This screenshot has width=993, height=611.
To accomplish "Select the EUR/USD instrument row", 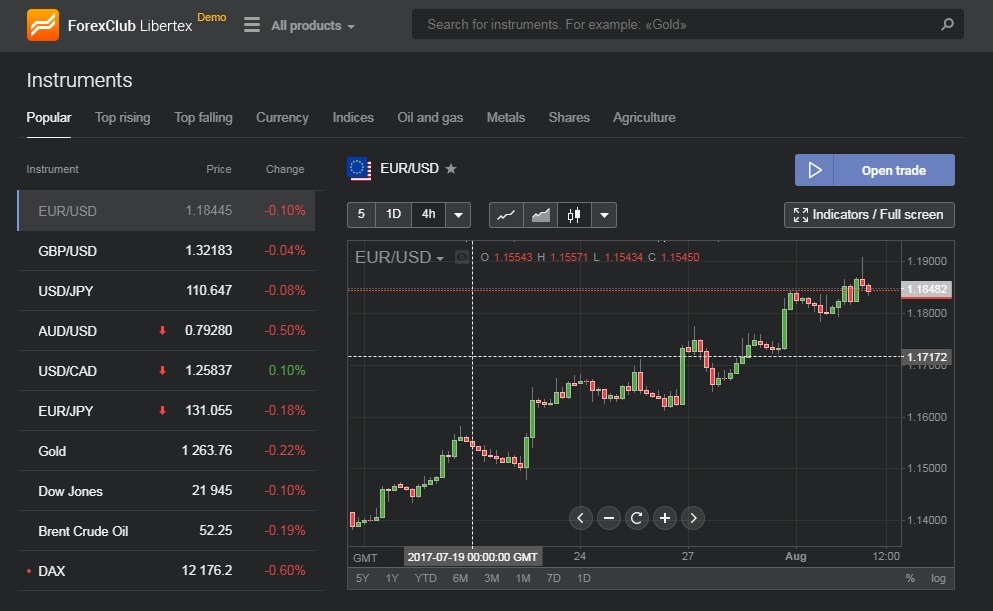I will [x=167, y=210].
